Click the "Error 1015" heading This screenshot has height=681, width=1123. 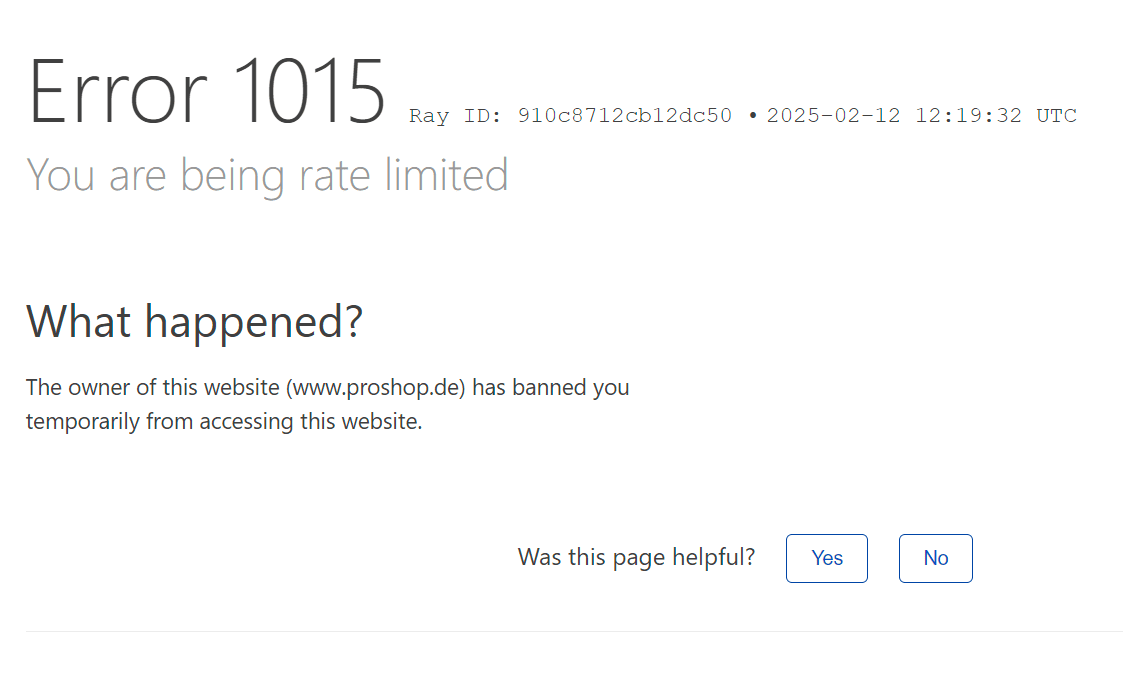207,92
